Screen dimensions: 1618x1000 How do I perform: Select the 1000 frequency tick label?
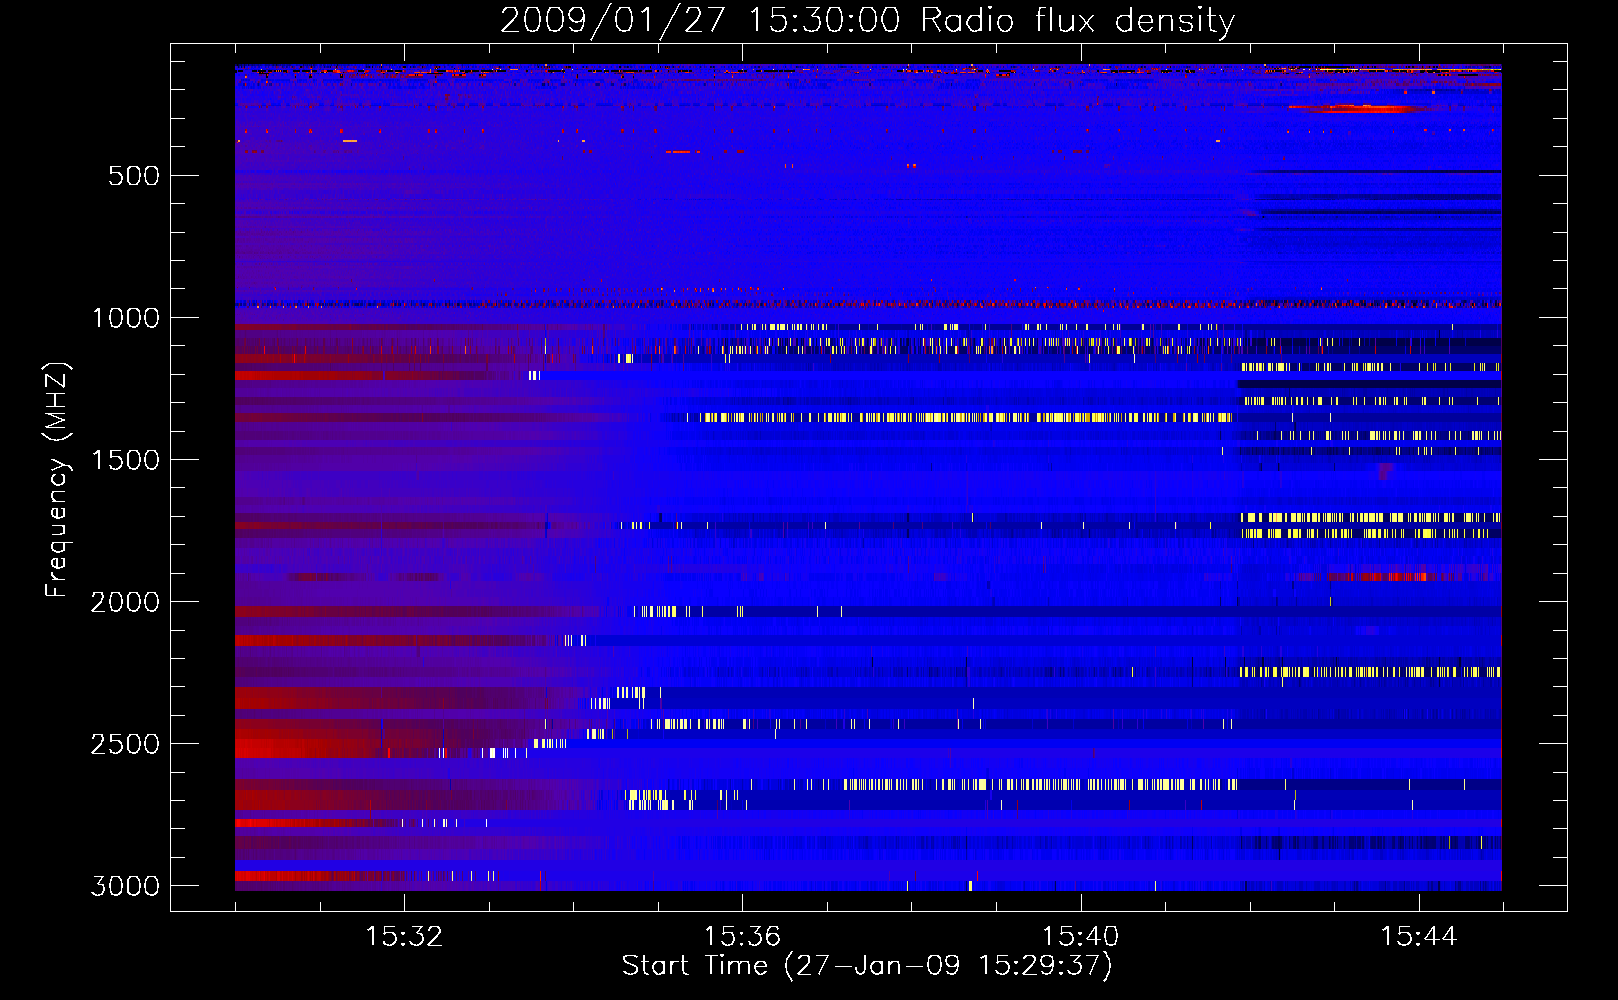tap(125, 318)
